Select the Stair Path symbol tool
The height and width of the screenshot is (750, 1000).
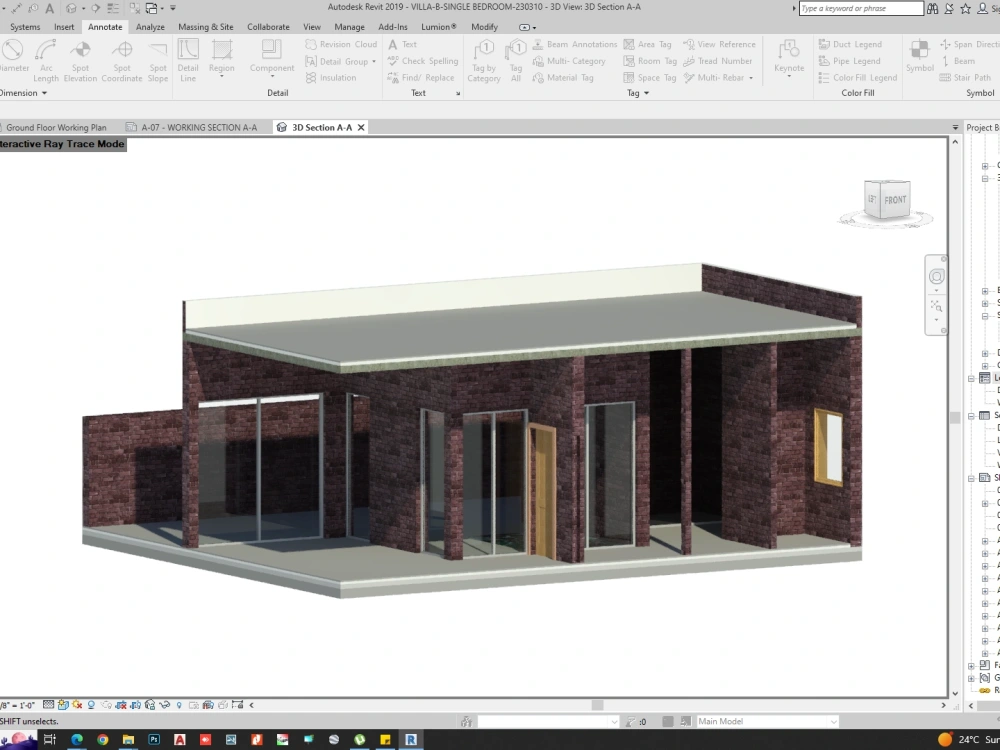coord(966,78)
